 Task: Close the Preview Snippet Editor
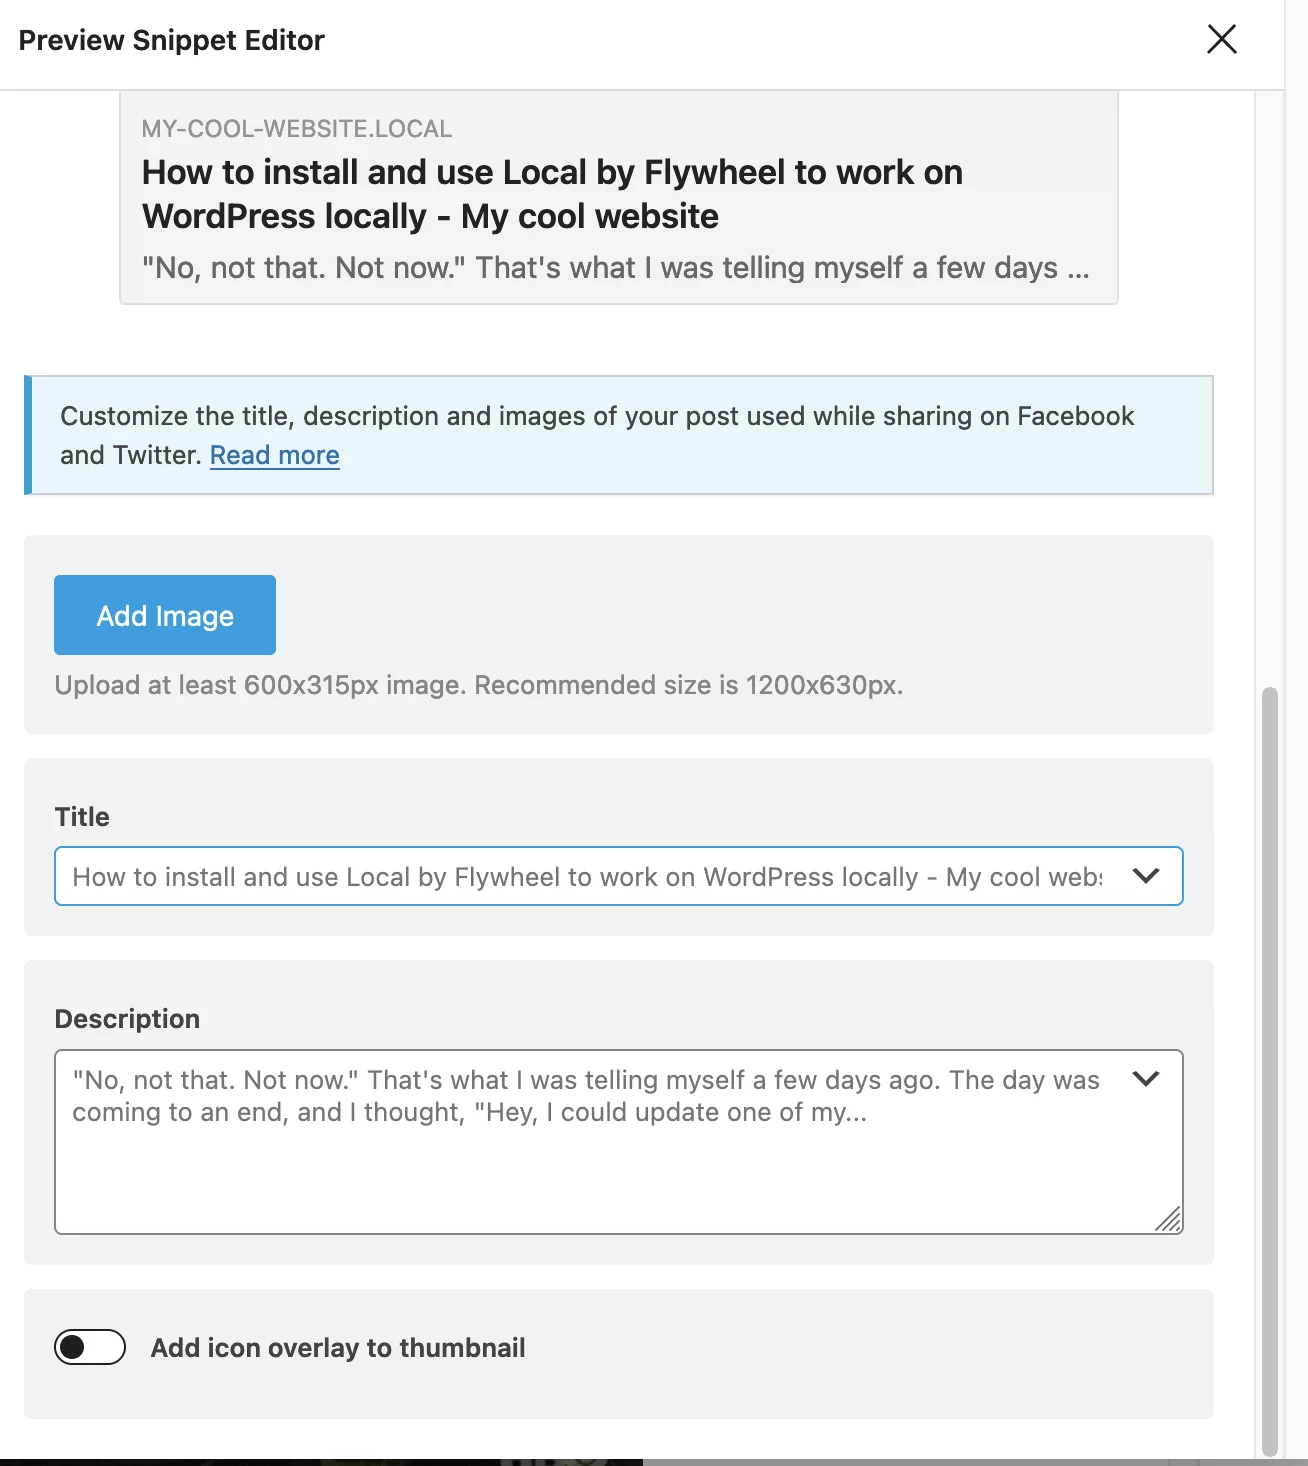1222,40
